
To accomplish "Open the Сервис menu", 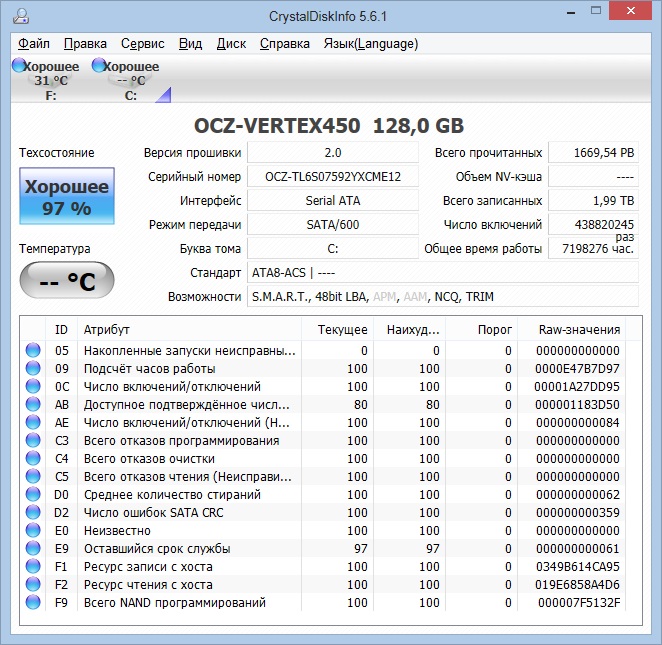I will 142,44.
